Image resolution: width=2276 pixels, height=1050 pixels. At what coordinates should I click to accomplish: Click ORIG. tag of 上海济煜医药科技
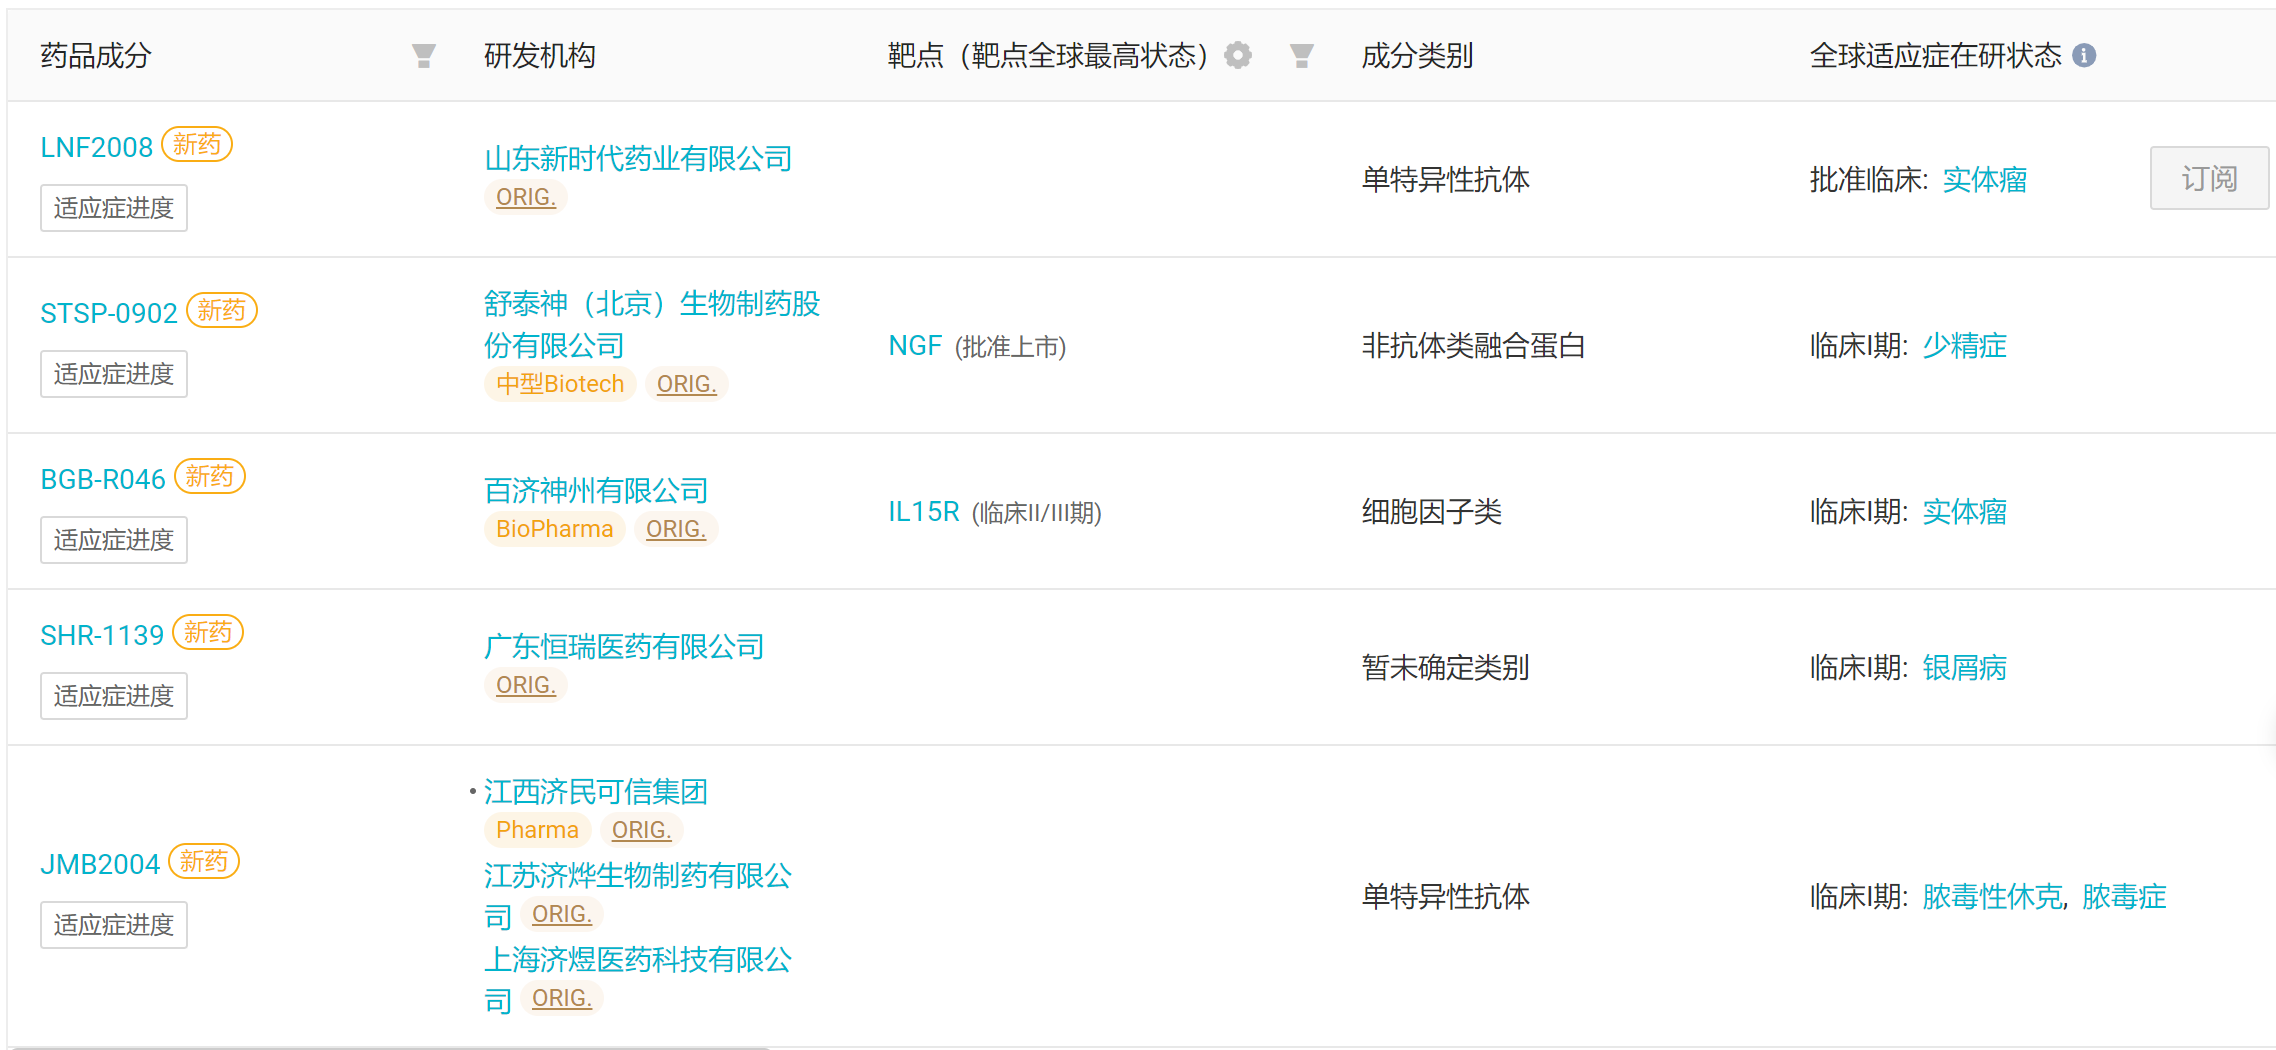tap(562, 998)
